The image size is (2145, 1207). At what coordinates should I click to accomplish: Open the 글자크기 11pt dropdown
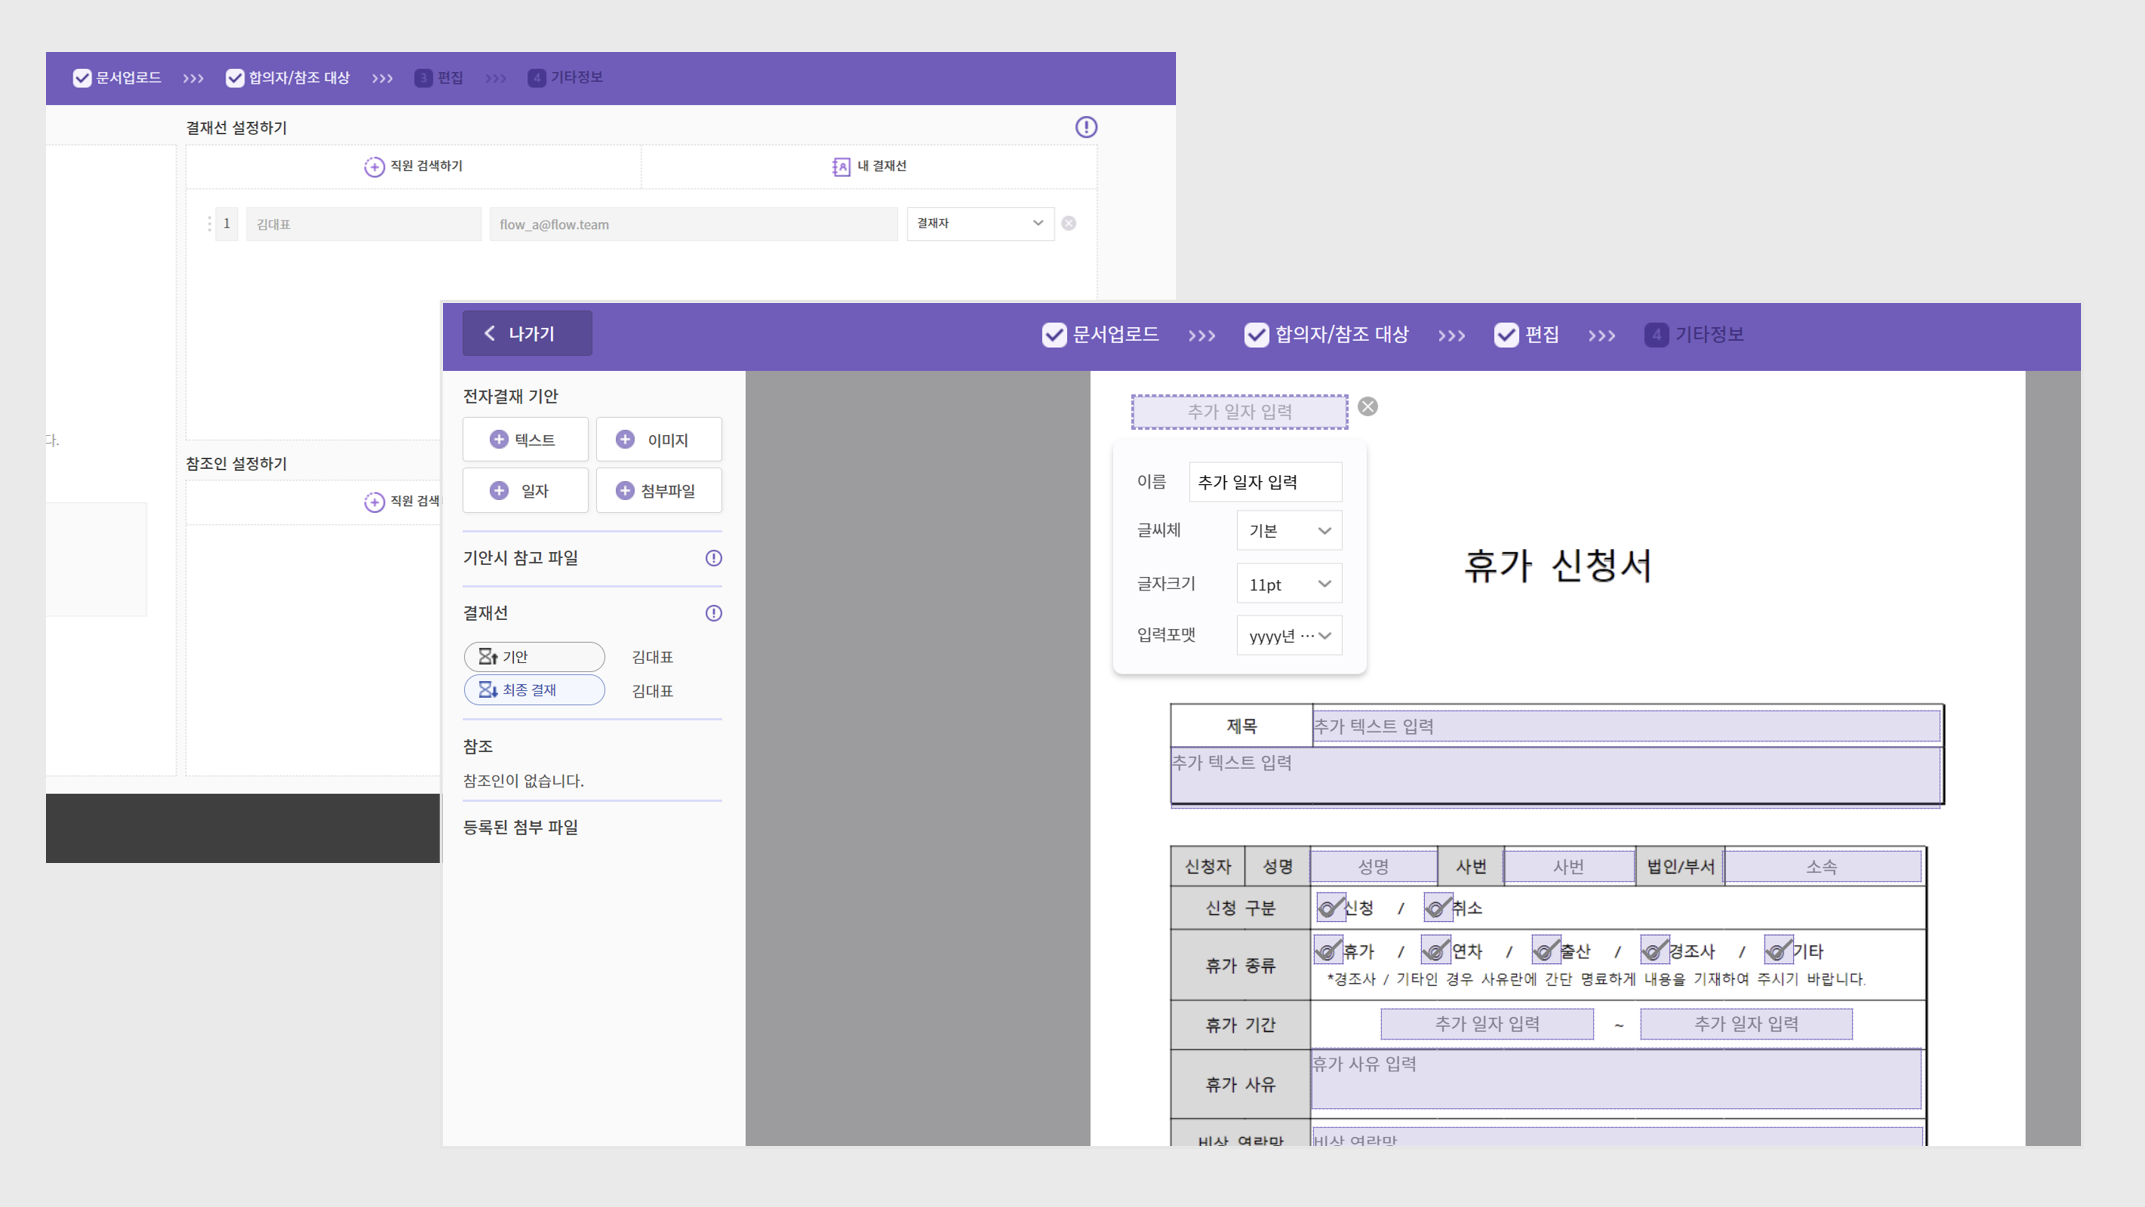coord(1289,584)
